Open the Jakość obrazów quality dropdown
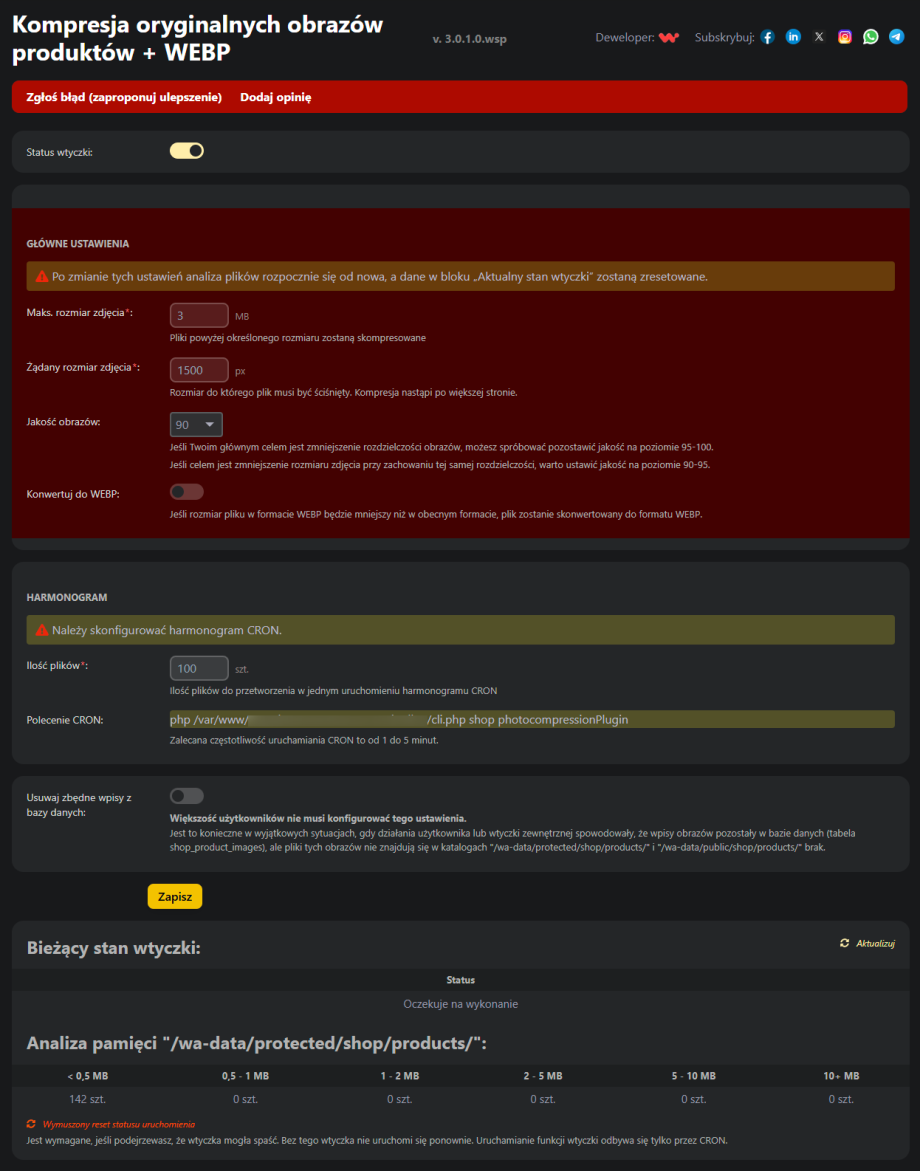The width and height of the screenshot is (920, 1171). [x=196, y=424]
